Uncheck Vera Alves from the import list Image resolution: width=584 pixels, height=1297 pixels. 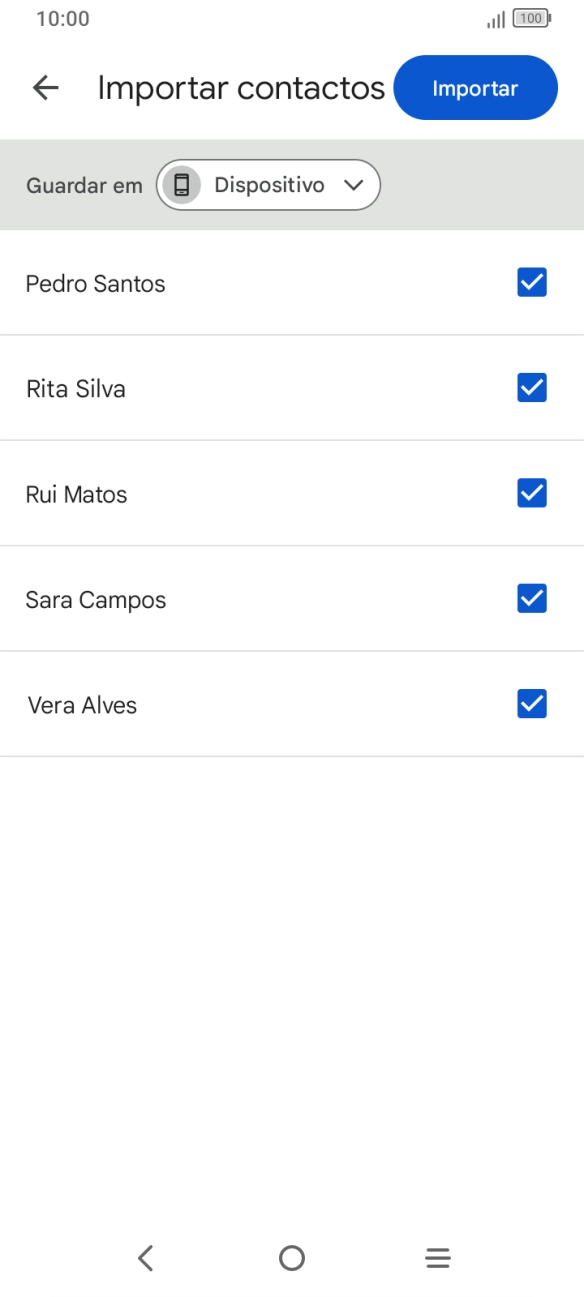pyautogui.click(x=531, y=704)
